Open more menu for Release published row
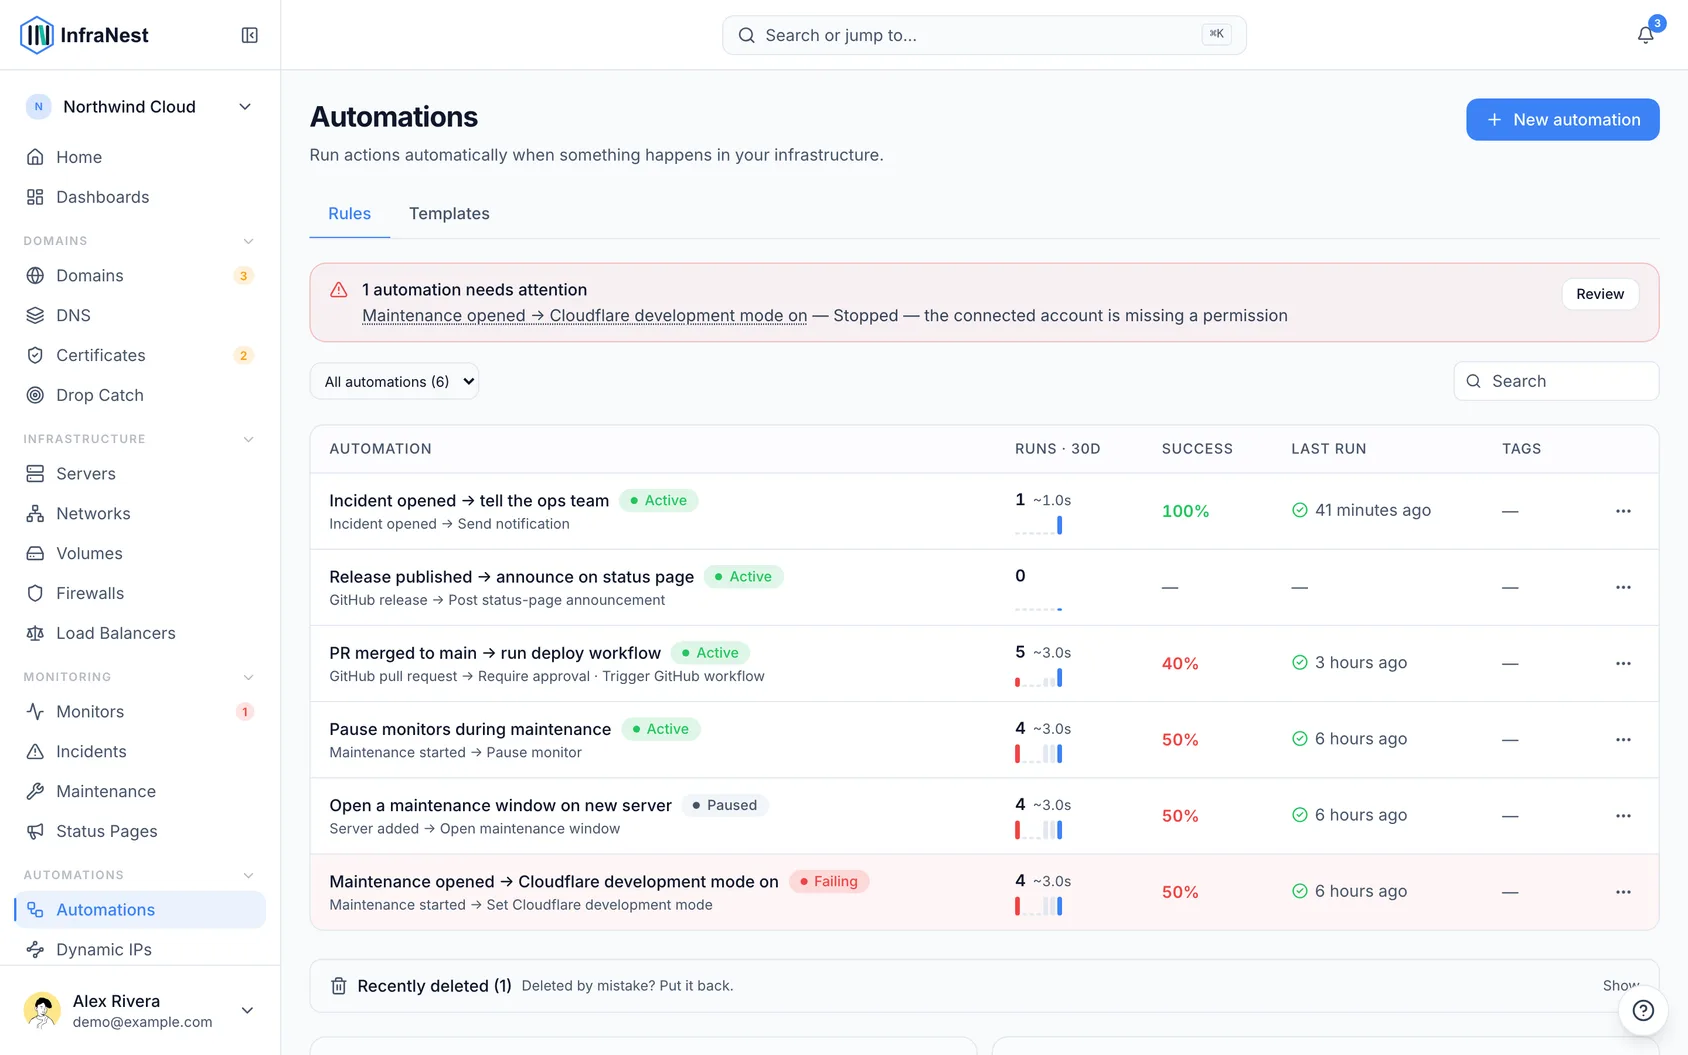 point(1623,587)
